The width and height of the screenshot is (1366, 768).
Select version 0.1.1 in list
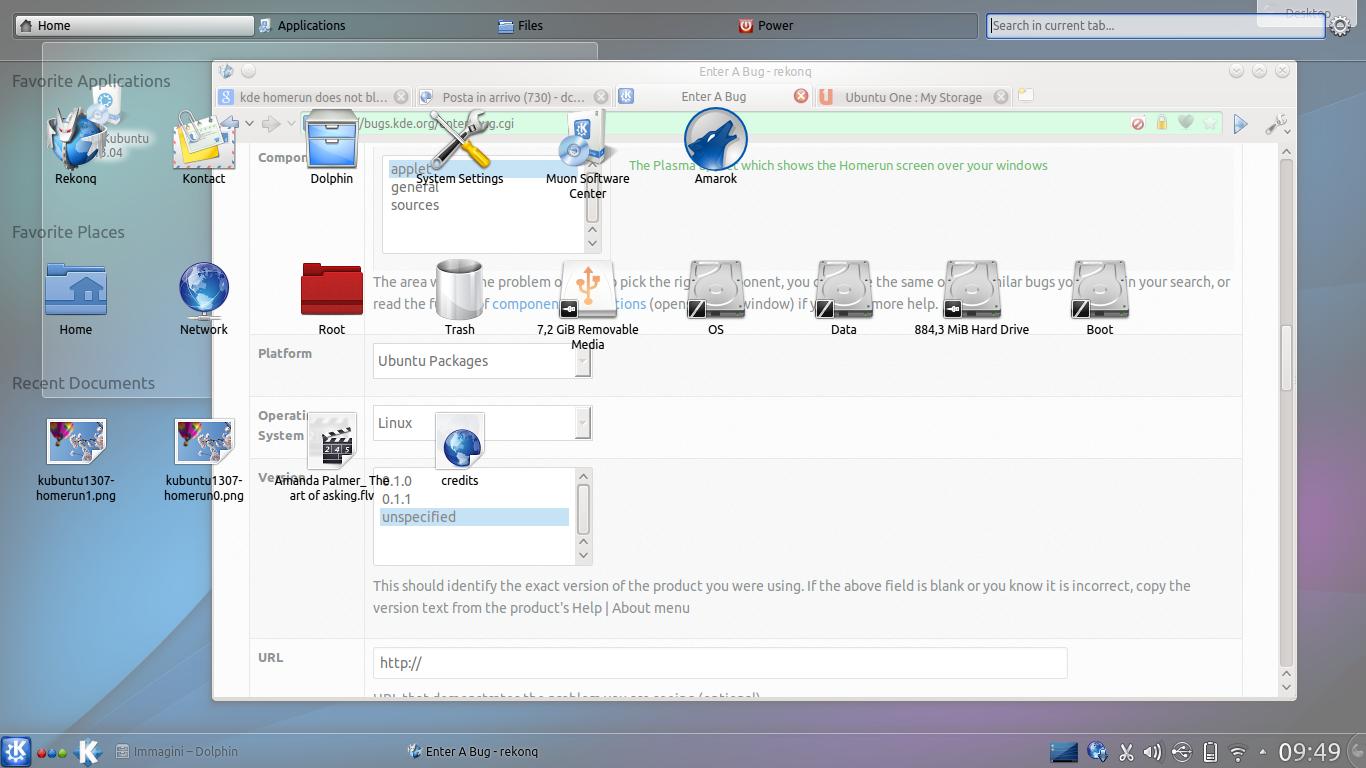pyautogui.click(x=474, y=499)
